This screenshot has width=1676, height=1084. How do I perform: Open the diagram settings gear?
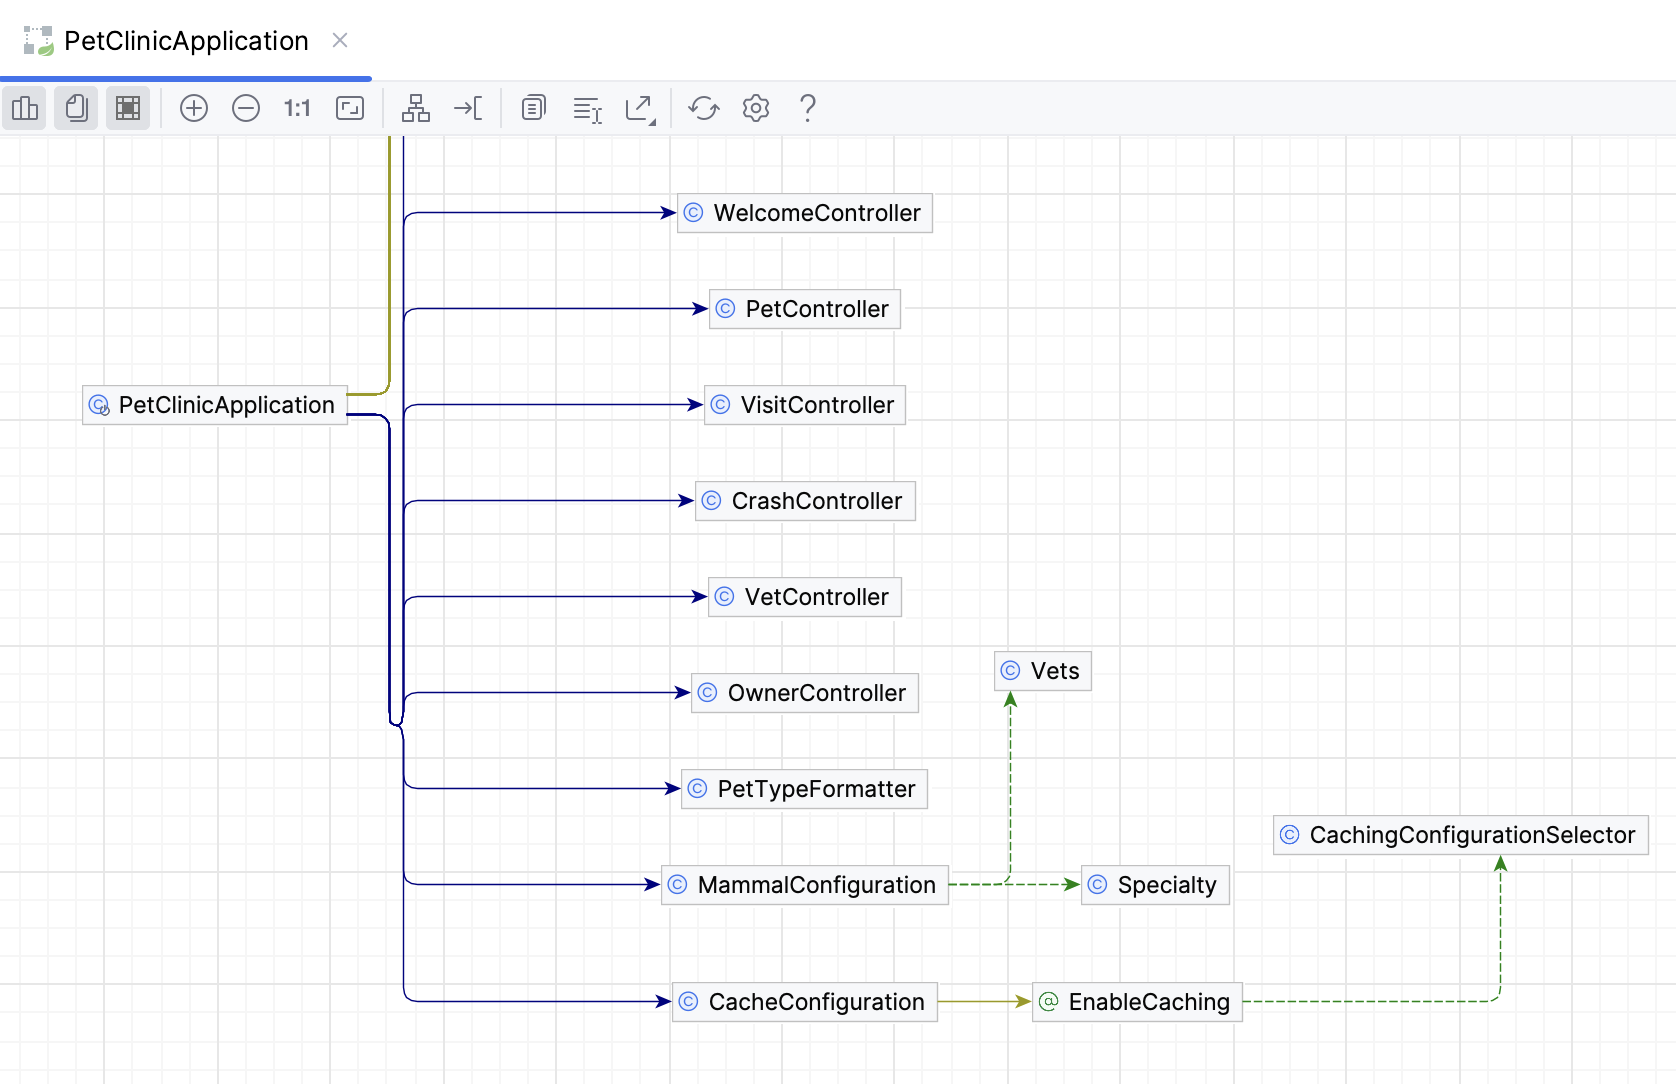tap(755, 108)
